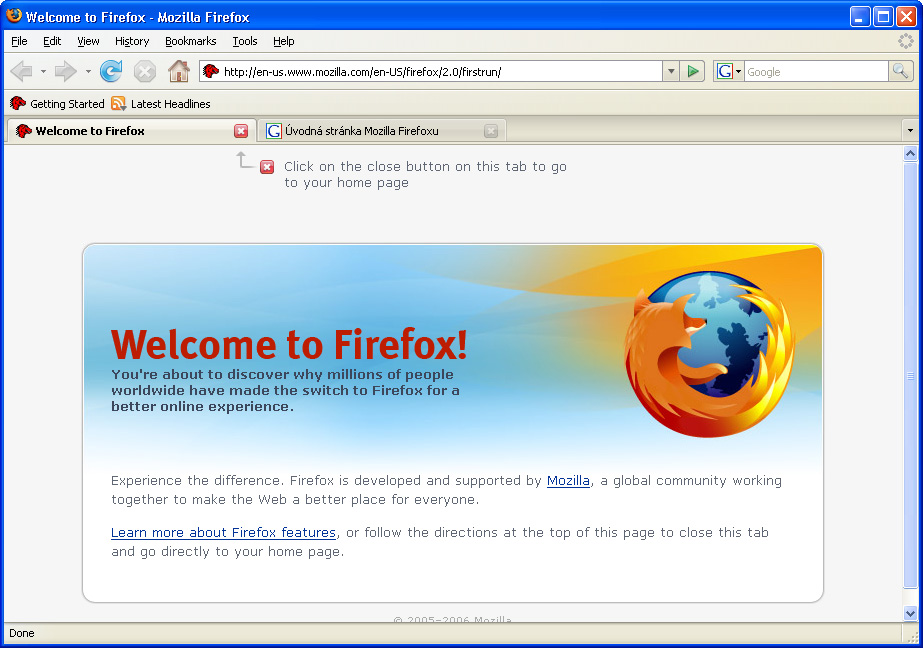Reload the current page
The image size is (923, 648).
pos(111,71)
